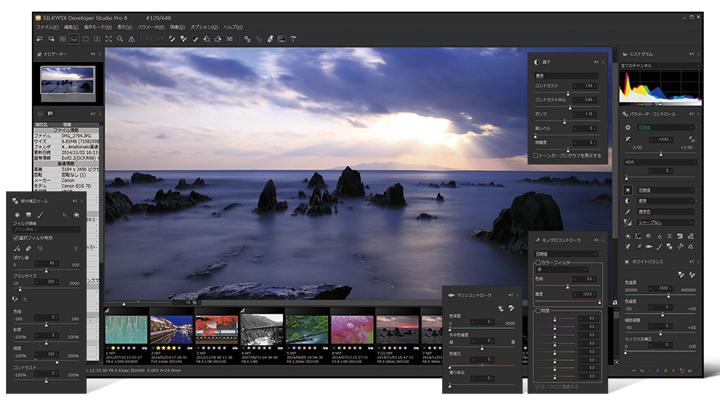Open the Help menu
Screen dimensions: 720x400
233,28
